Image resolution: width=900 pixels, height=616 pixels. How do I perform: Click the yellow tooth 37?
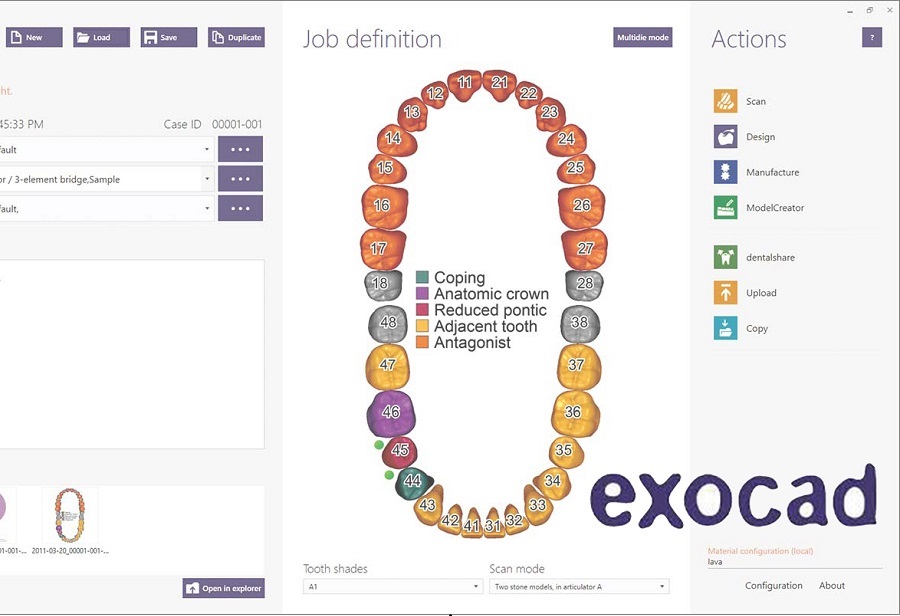(579, 367)
